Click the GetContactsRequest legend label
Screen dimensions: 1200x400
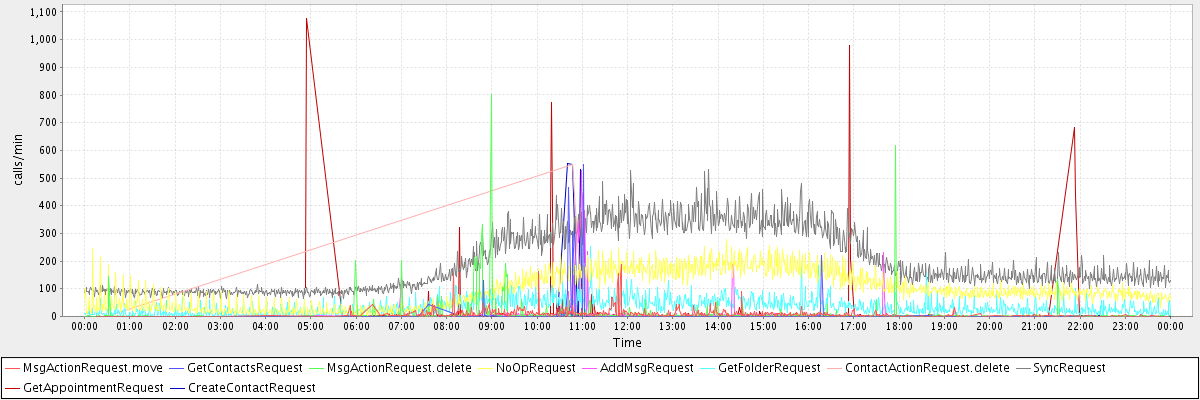(245, 368)
